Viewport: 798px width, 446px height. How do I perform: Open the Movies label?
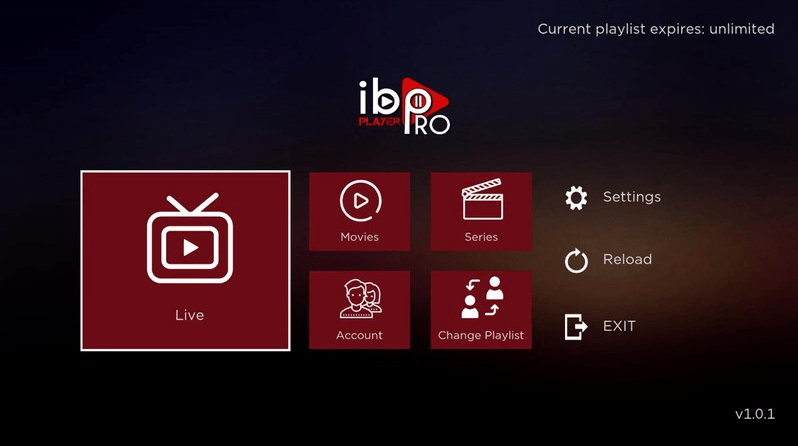(359, 237)
